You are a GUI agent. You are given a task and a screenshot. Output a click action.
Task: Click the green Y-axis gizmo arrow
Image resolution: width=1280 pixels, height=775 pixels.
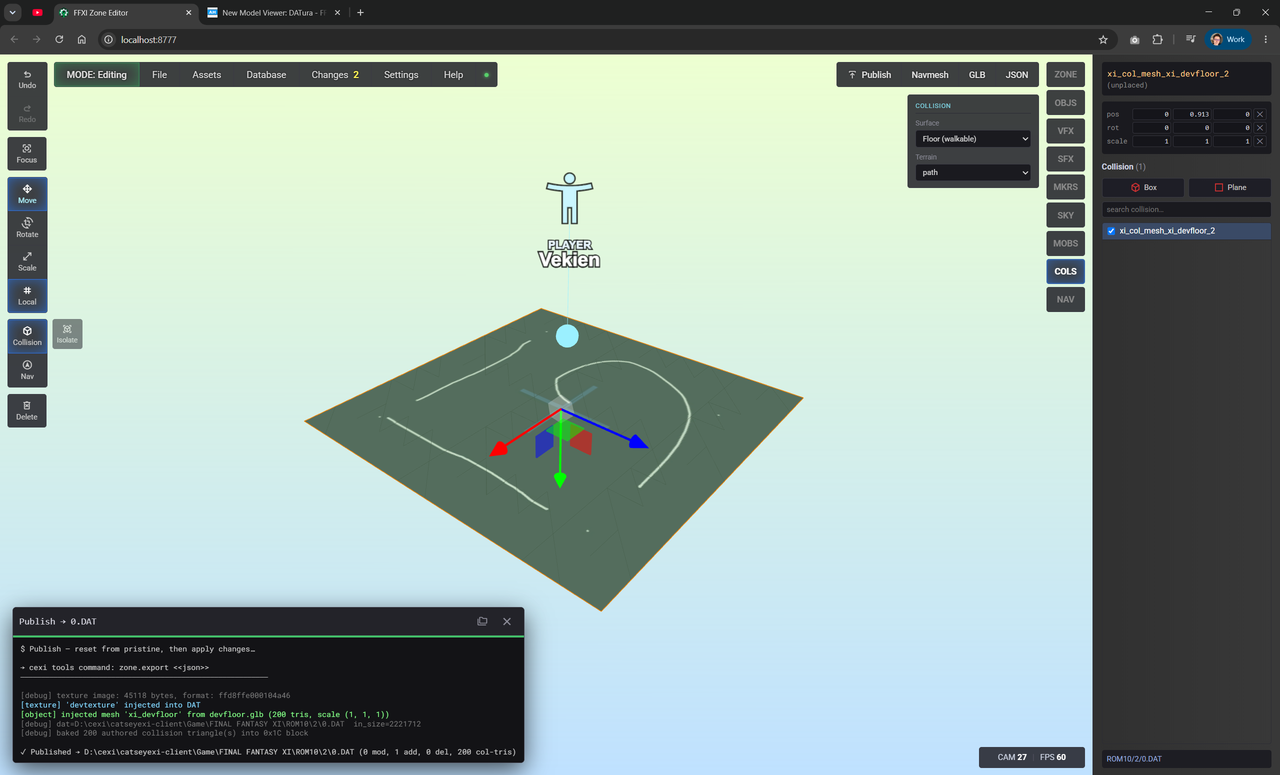560,478
